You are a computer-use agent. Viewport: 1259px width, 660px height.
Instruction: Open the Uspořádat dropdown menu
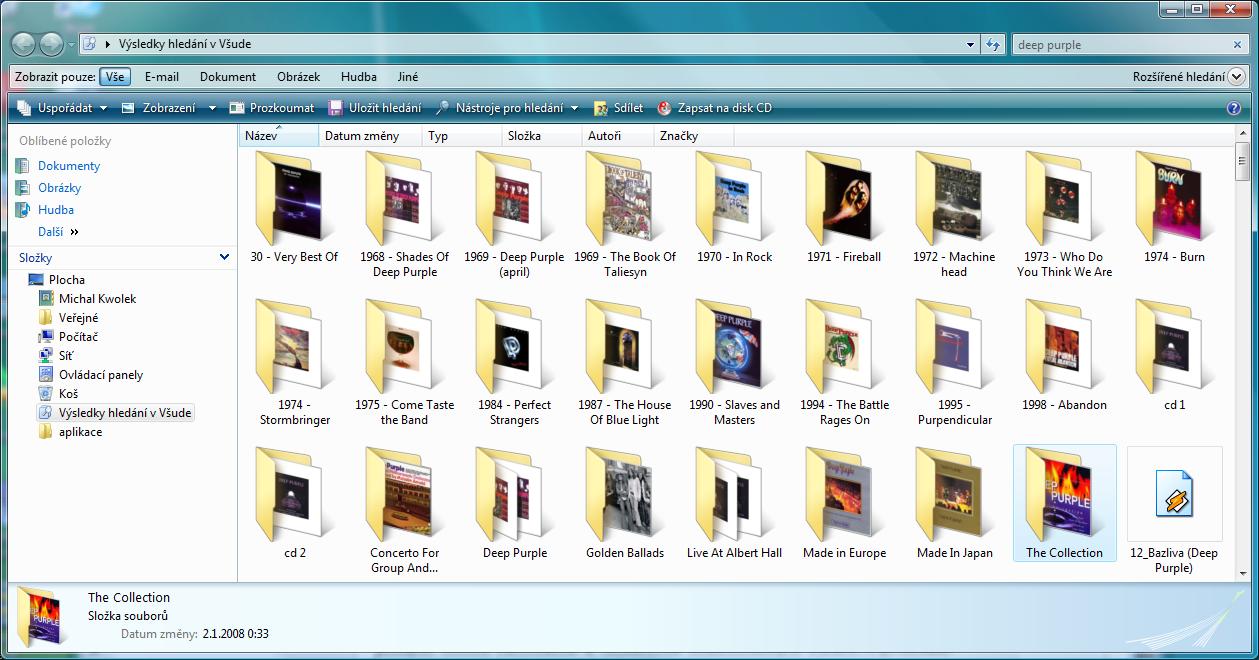point(62,108)
